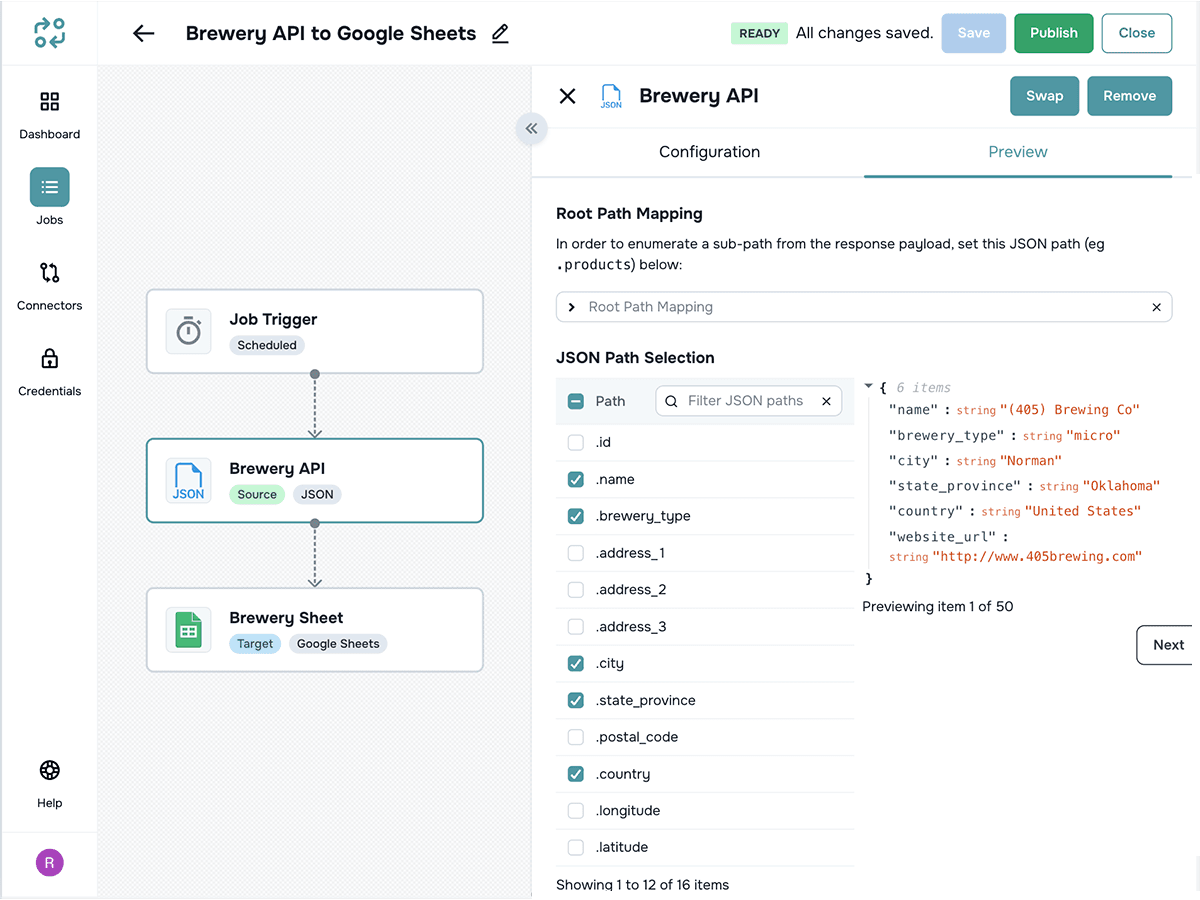Go to Connectors in the sidebar
Image resolution: width=1200 pixels, height=900 pixels.
(x=49, y=286)
